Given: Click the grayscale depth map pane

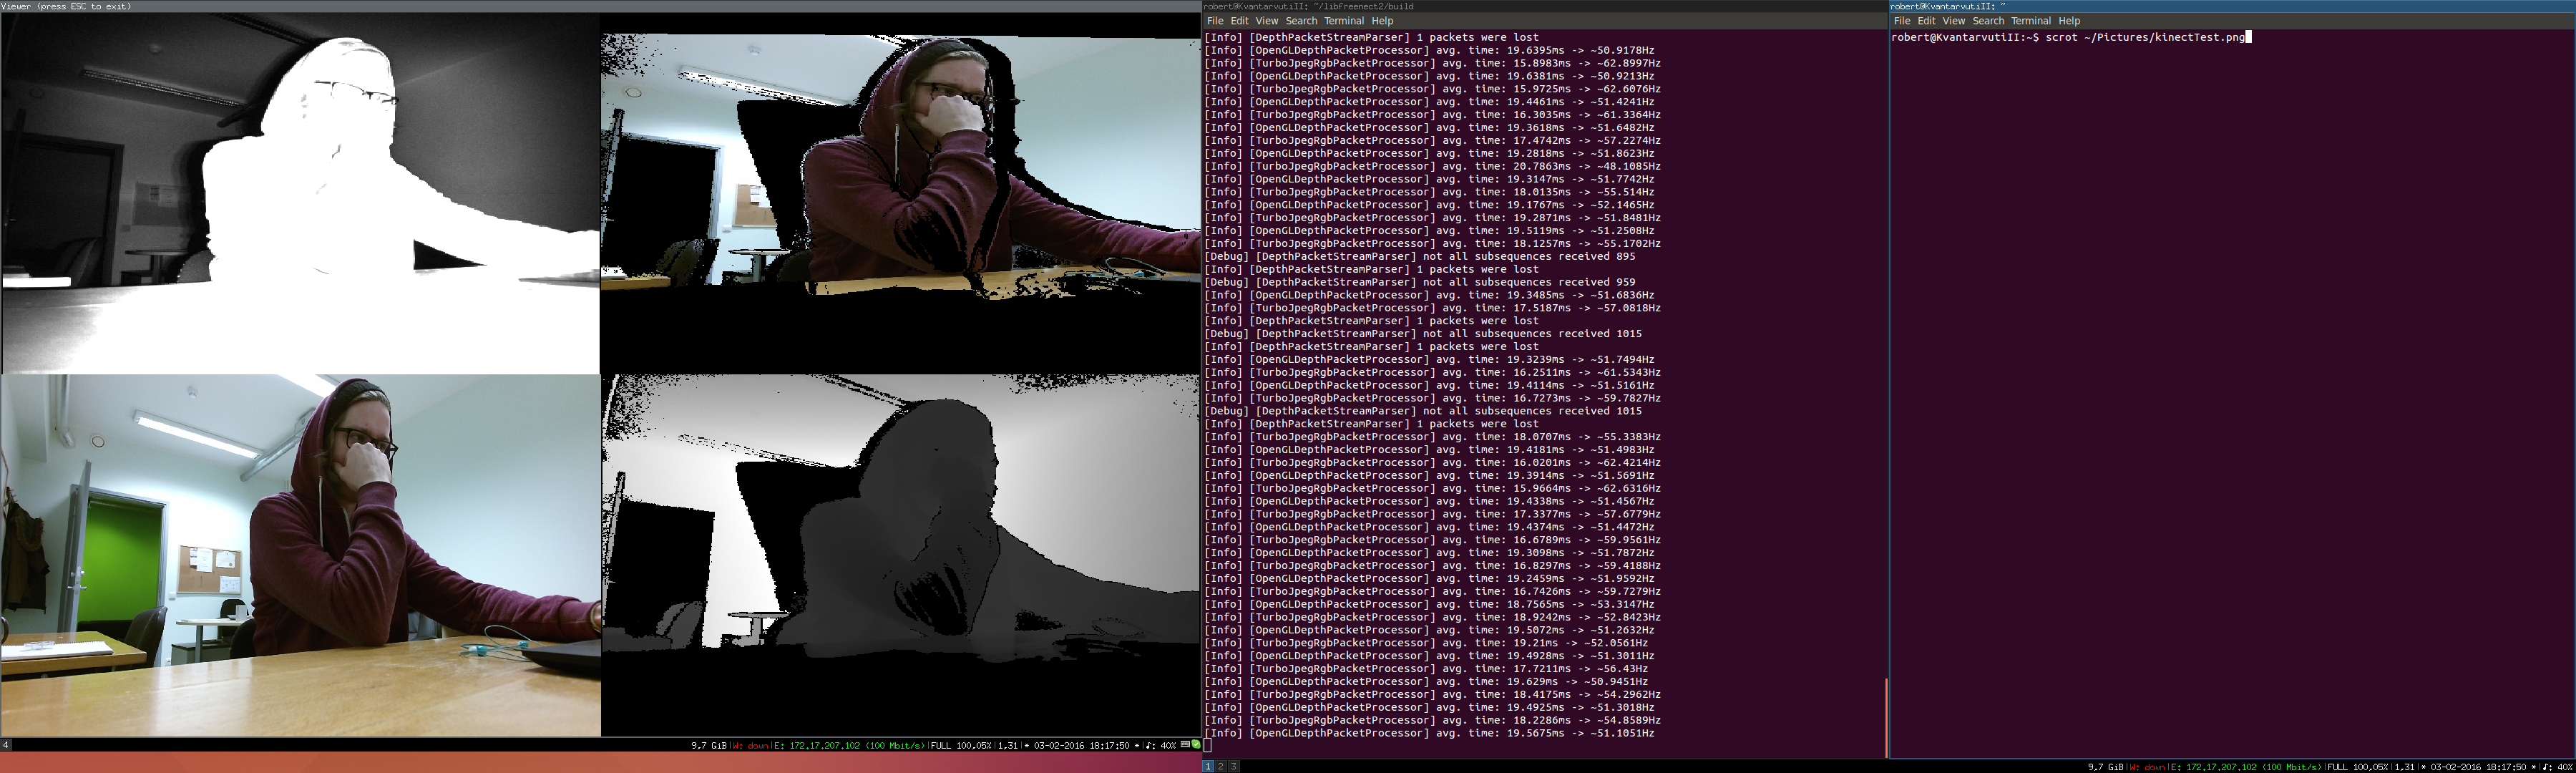Looking at the screenshot, I should pyautogui.click(x=900, y=555).
